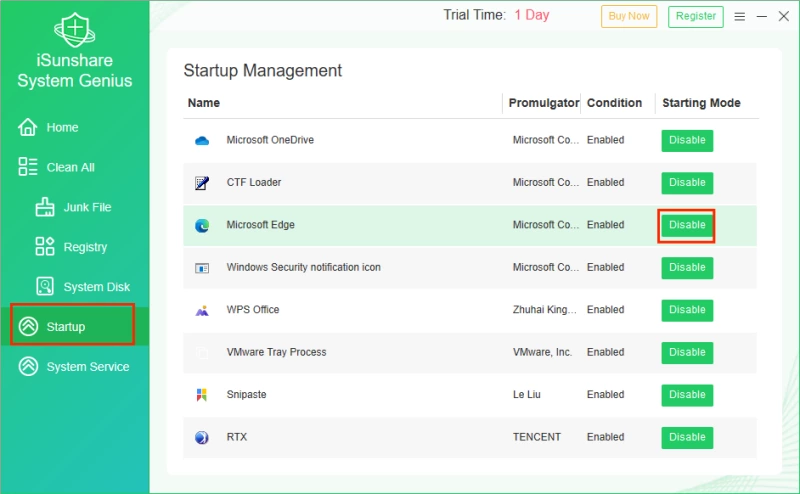This screenshot has width=800, height=494.
Task: Disable Snipaste at startup
Action: pos(687,394)
